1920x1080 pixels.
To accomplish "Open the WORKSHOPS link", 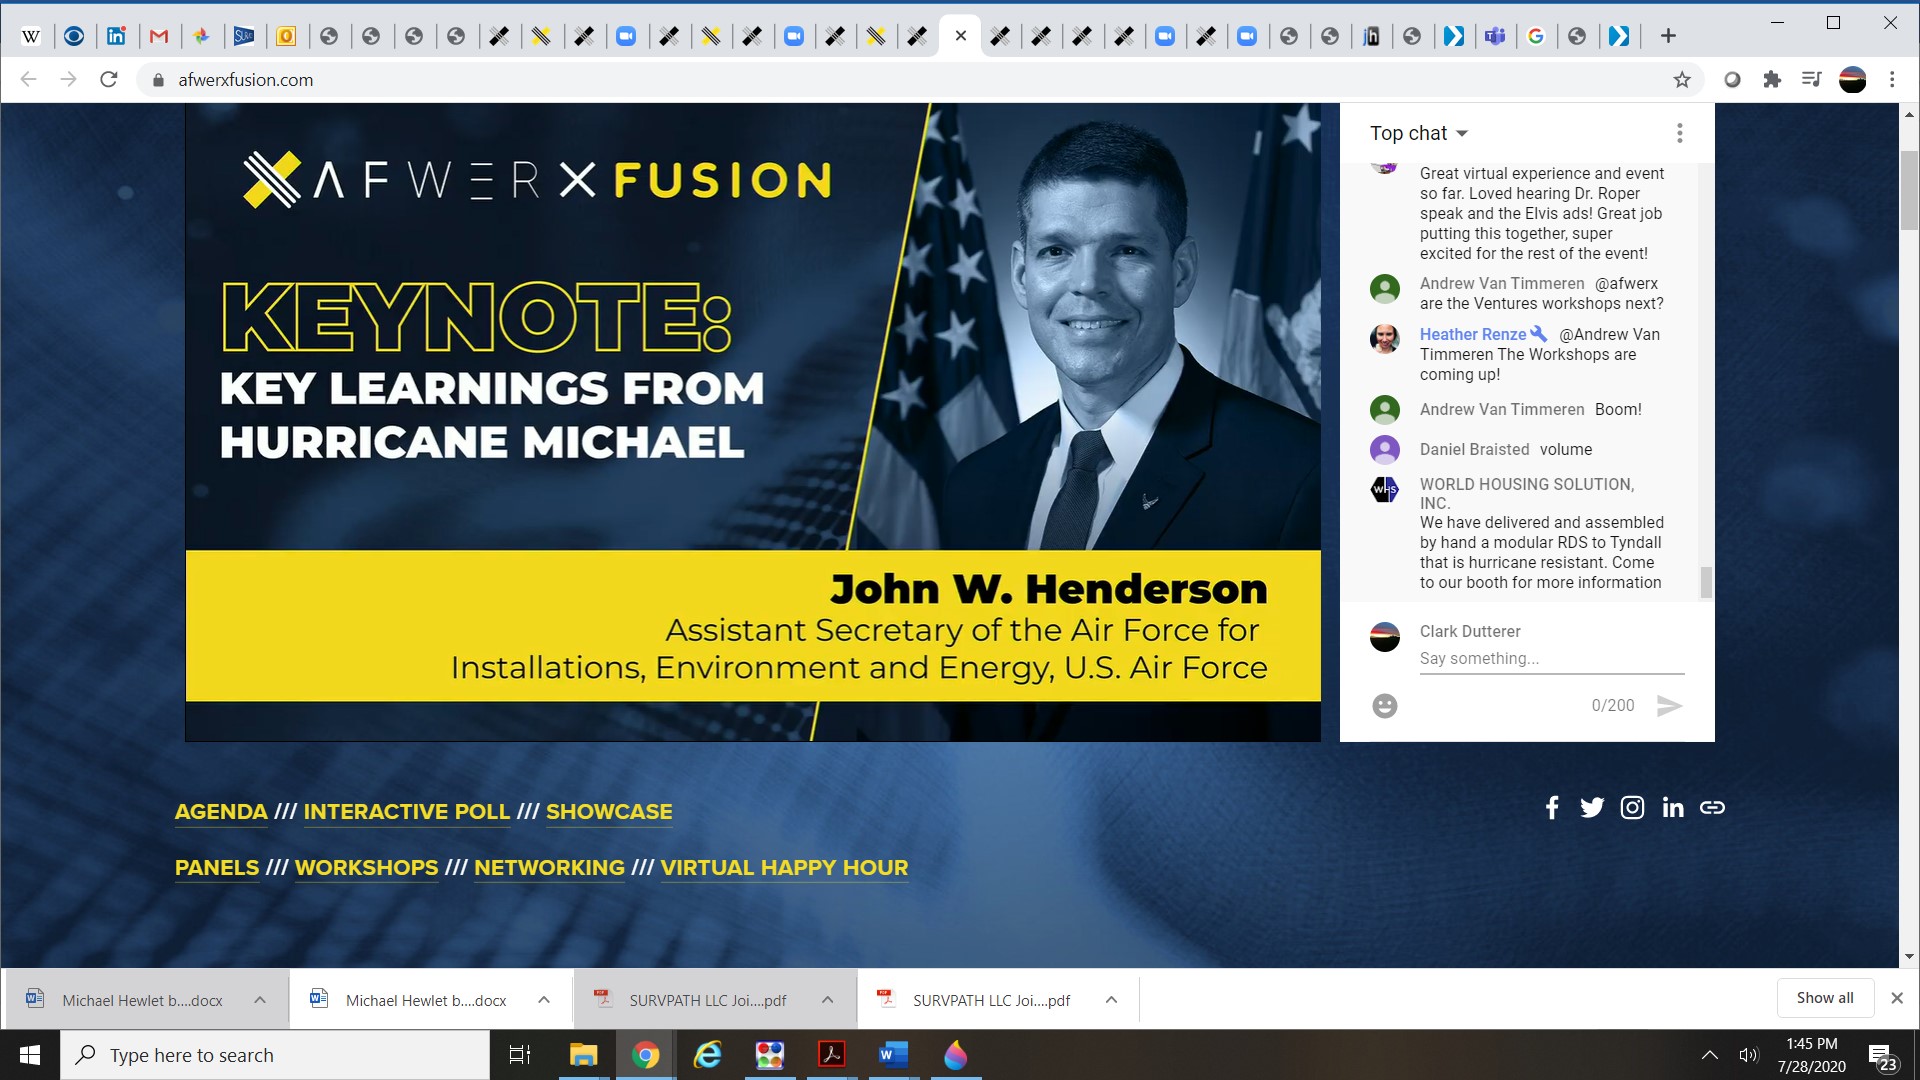I will coord(367,868).
